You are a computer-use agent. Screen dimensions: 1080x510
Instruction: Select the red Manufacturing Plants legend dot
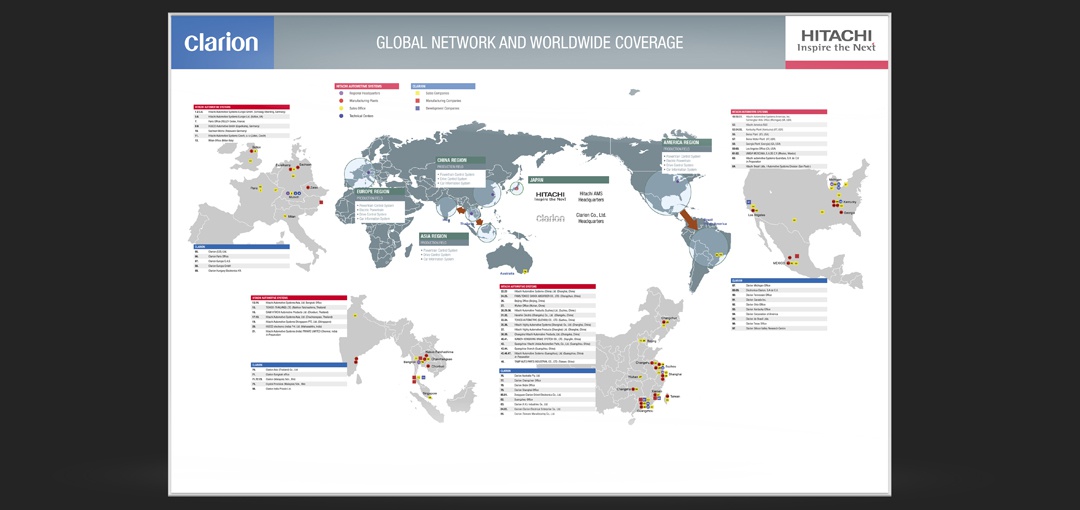pyautogui.click(x=341, y=101)
